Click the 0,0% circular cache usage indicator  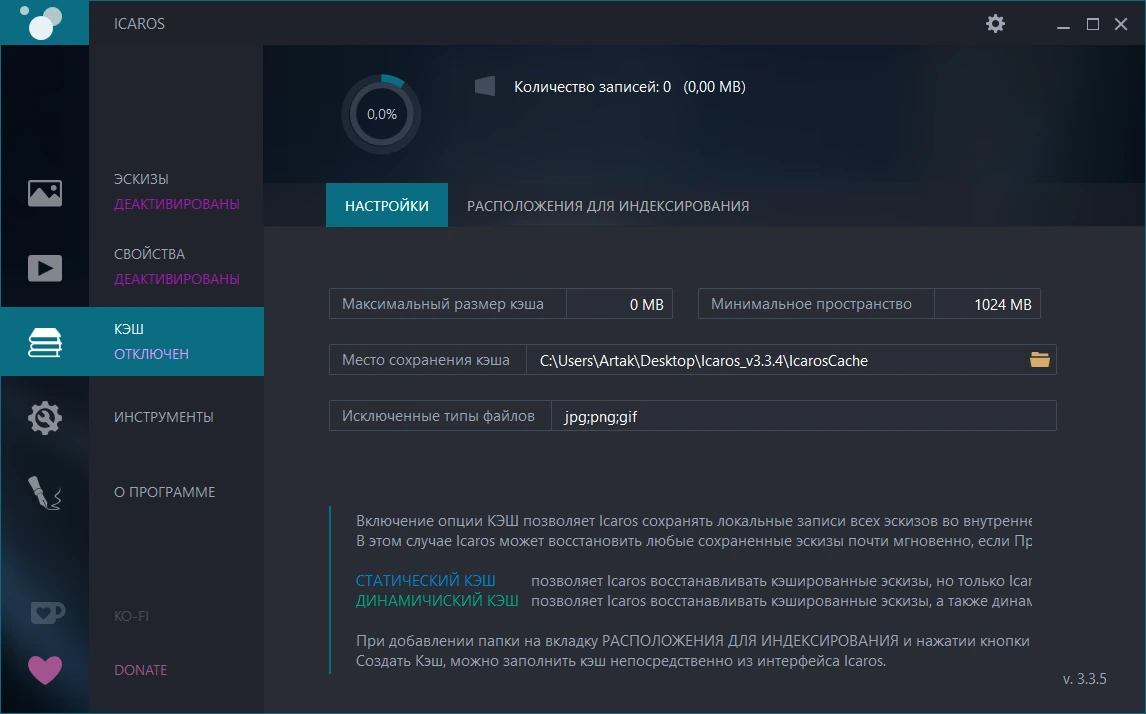pos(382,114)
